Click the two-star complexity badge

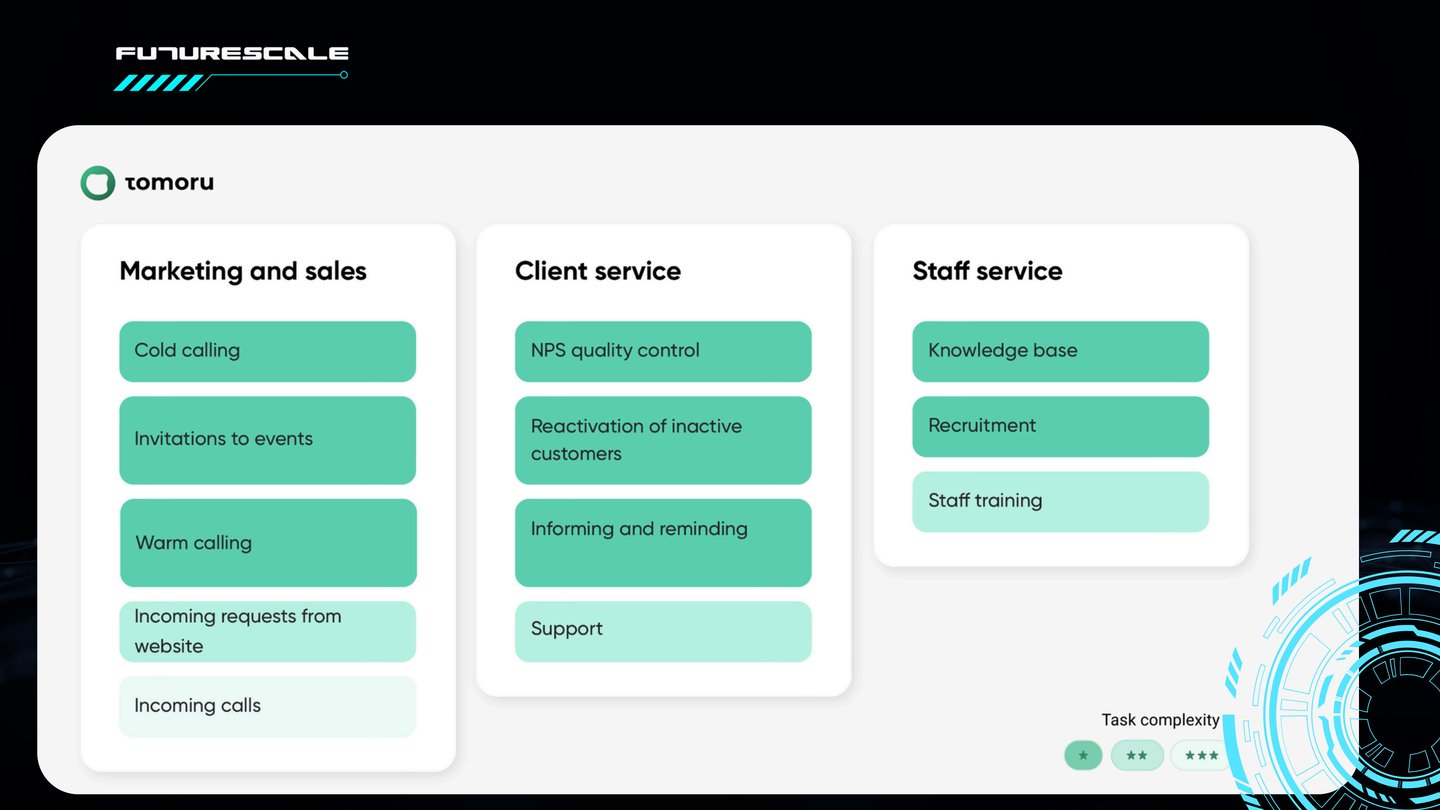tap(1137, 755)
